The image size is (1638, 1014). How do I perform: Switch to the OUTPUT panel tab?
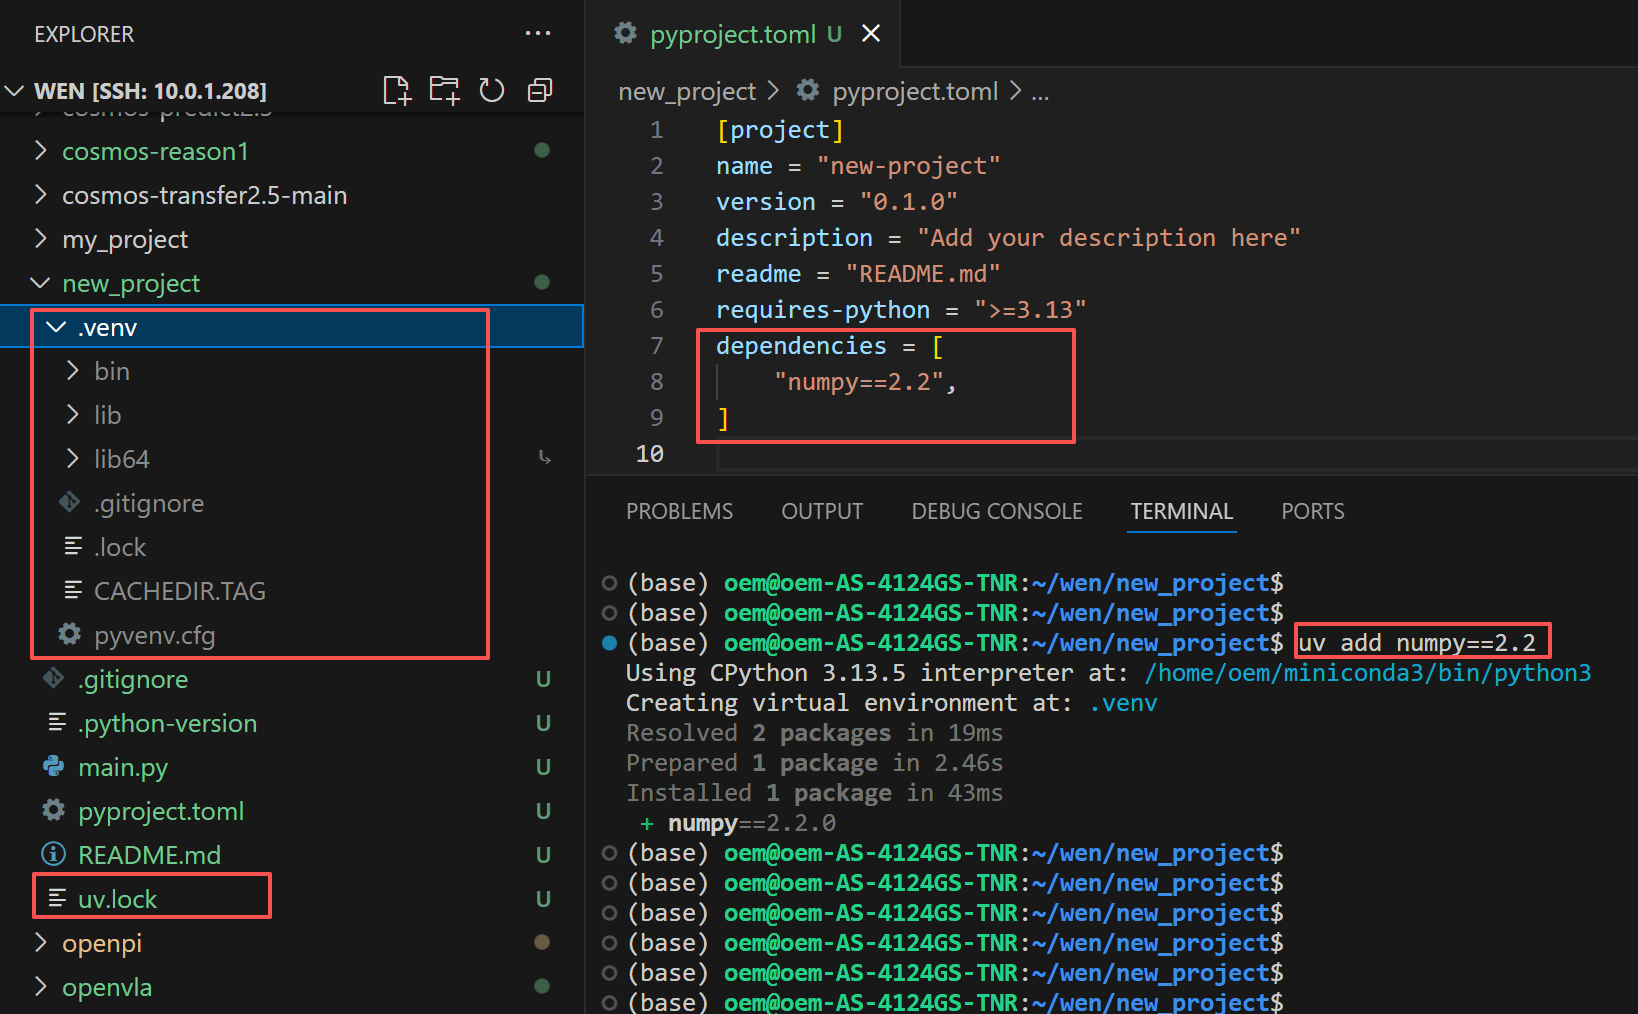[822, 511]
